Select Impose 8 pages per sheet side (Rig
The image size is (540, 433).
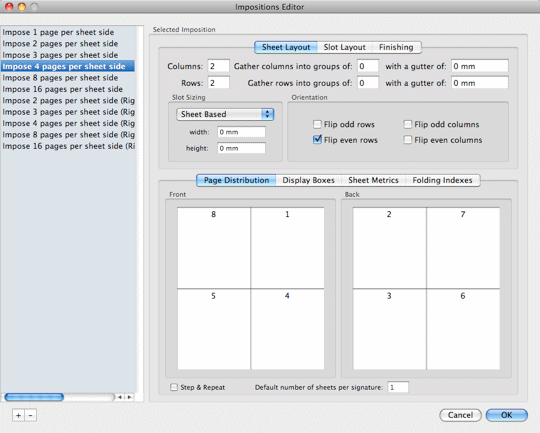coord(68,135)
